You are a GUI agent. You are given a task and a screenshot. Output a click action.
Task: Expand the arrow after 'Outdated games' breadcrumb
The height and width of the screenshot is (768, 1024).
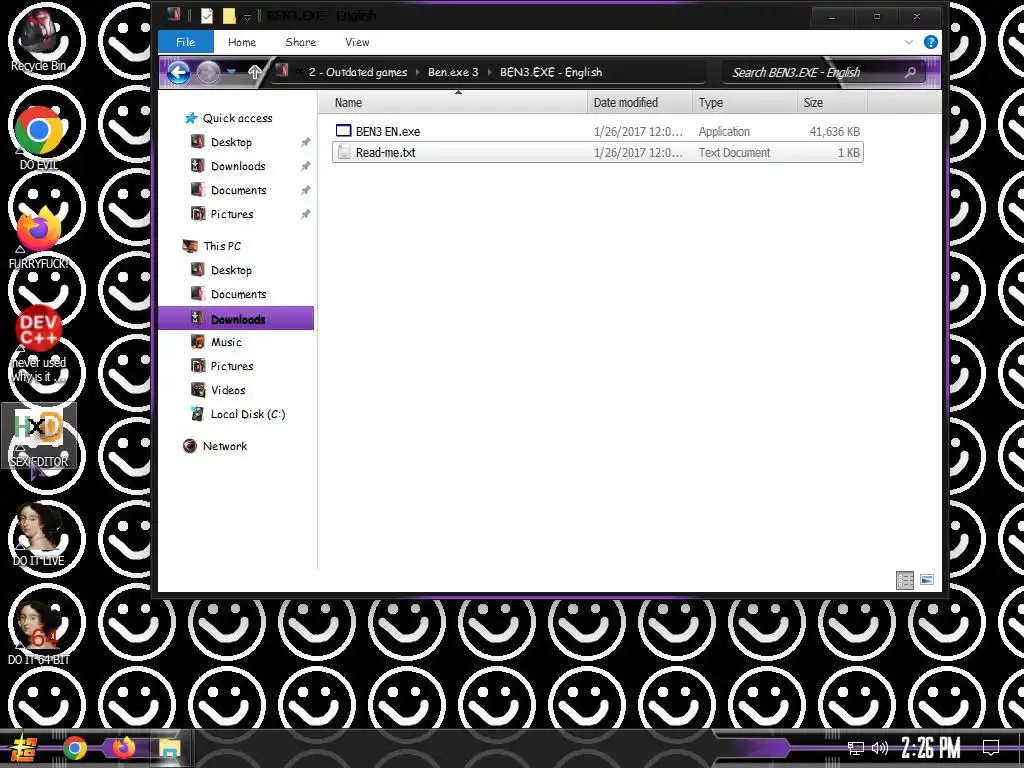click(418, 72)
